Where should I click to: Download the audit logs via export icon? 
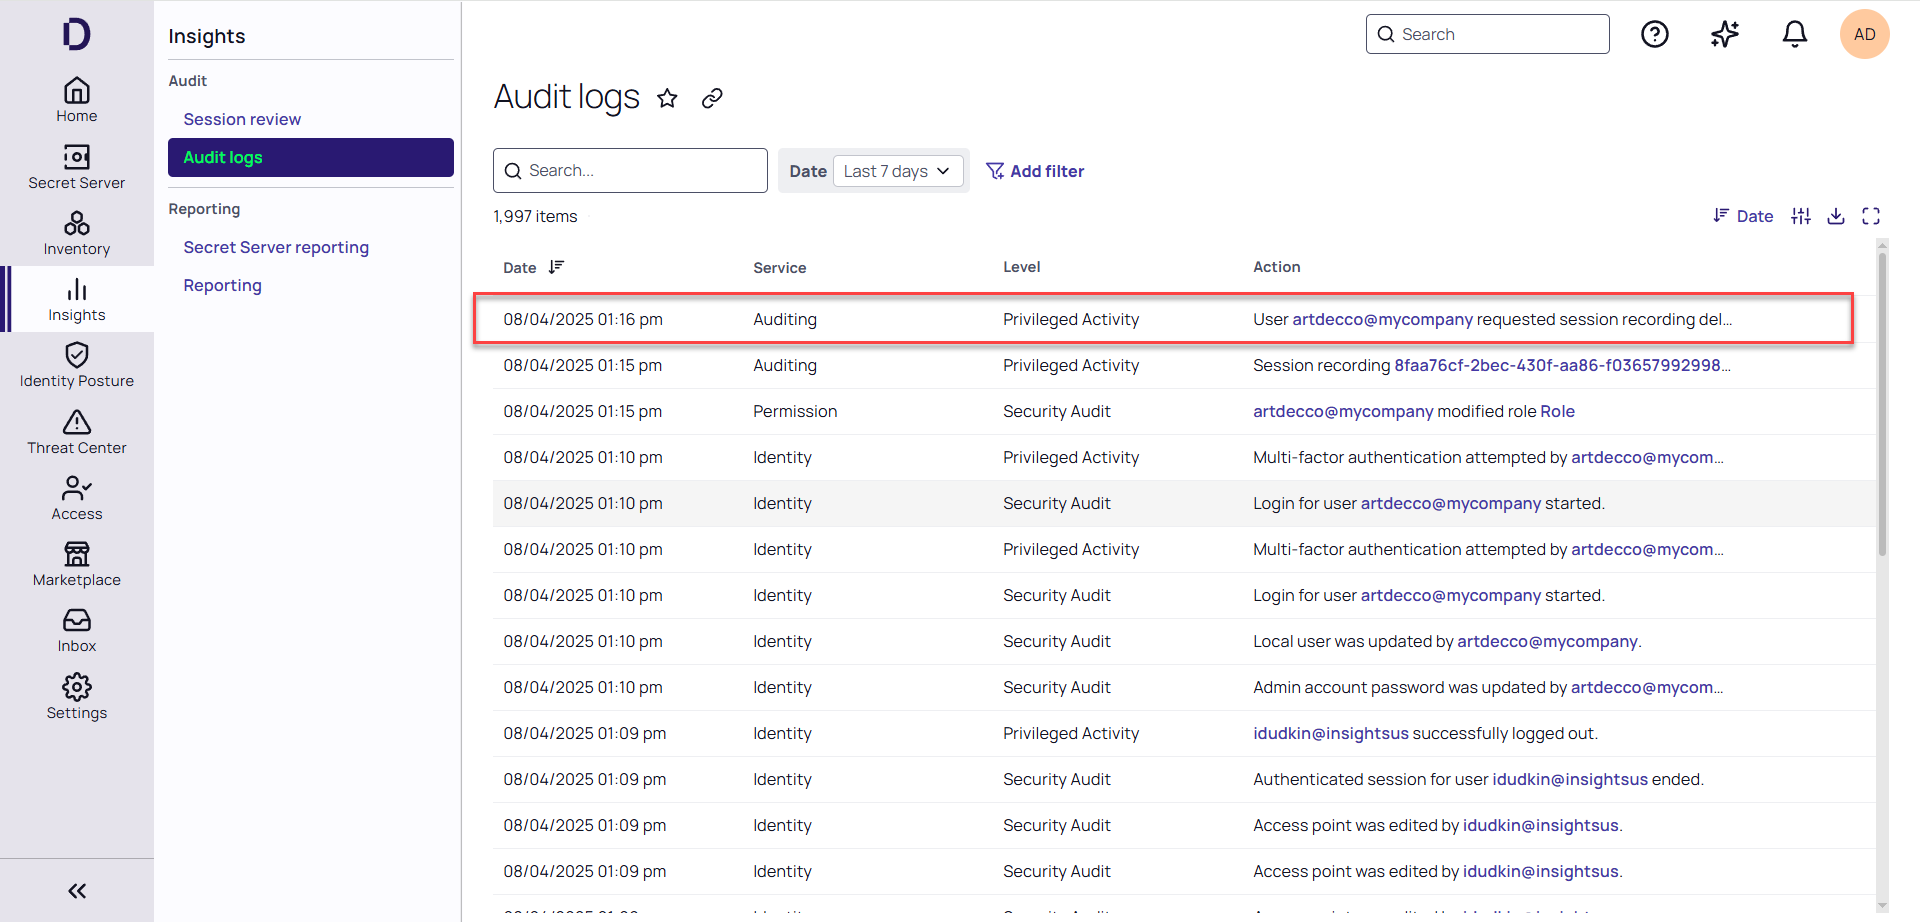1836,216
